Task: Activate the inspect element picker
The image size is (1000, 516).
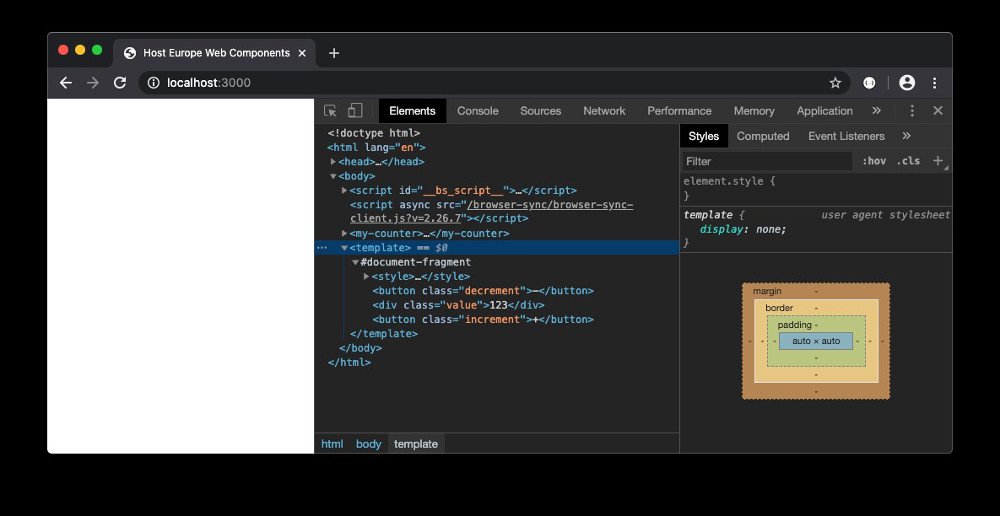Action: pos(330,111)
